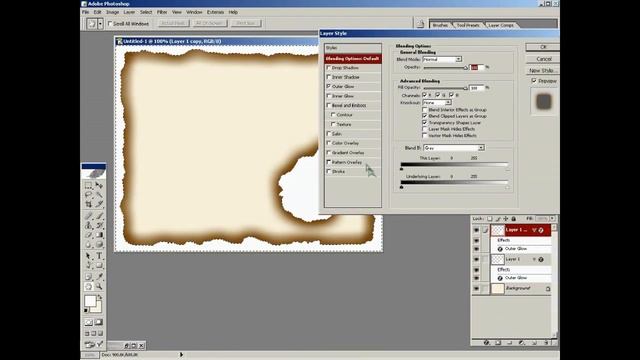
Task: Select the Background layer thumbnail
Action: tap(498, 289)
